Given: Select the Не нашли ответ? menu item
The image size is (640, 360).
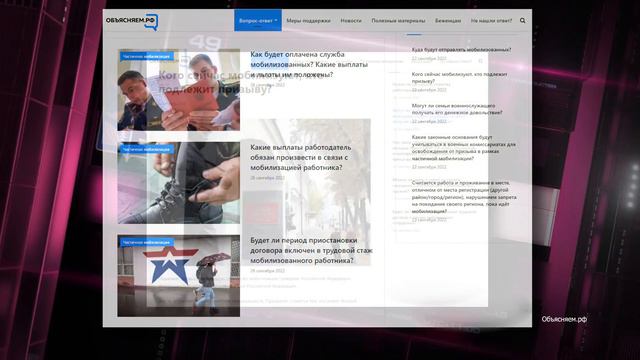Looking at the screenshot, I should pos(491,20).
